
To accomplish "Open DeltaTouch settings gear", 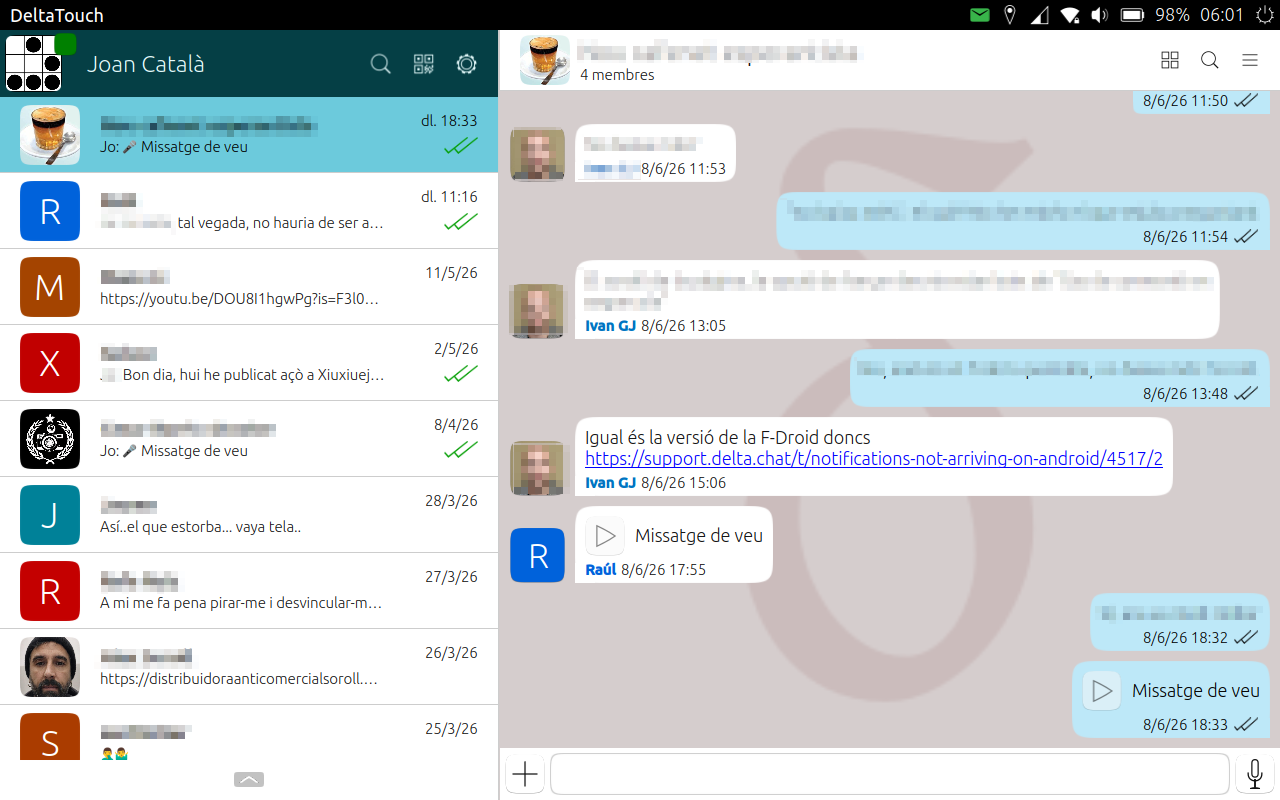I will click(466, 64).
